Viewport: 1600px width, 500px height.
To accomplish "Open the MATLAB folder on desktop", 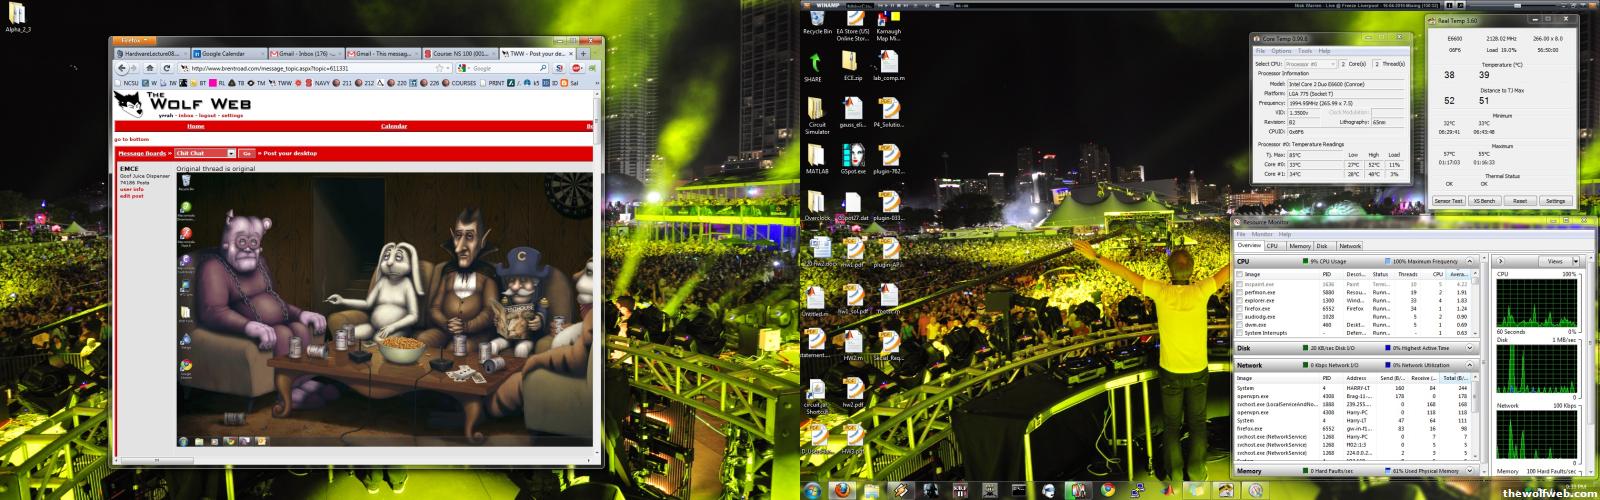I will pyautogui.click(x=817, y=160).
